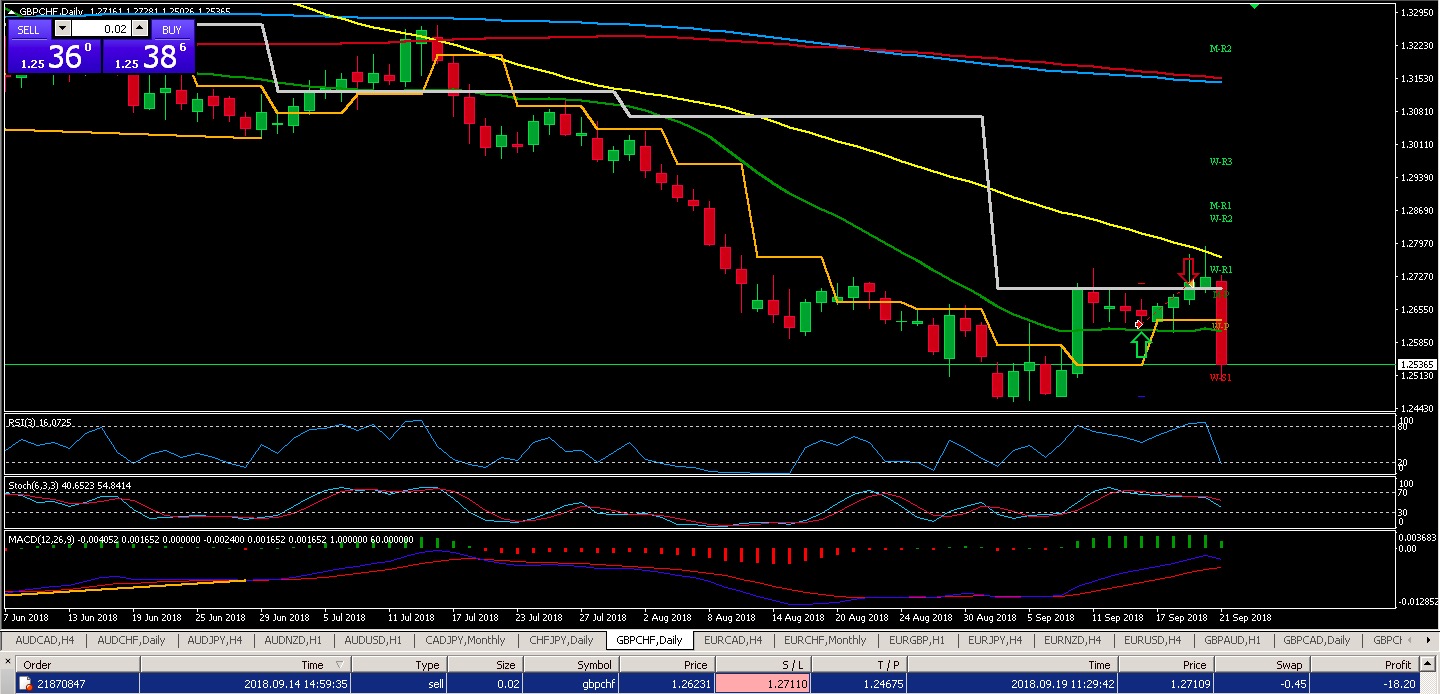Screen dimensions: 1440x694
Task: Click the Time header next to T / P
Action: [x=1012, y=665]
